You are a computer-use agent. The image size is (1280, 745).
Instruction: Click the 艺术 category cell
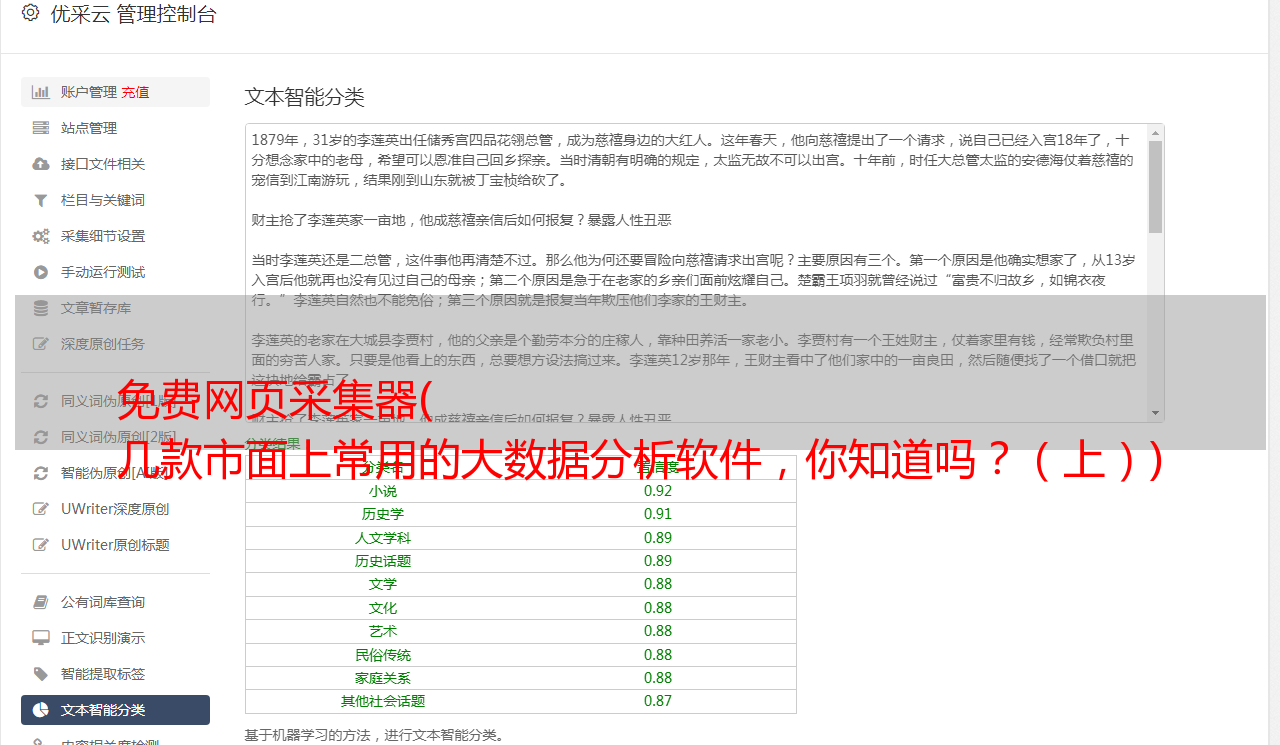click(x=382, y=631)
